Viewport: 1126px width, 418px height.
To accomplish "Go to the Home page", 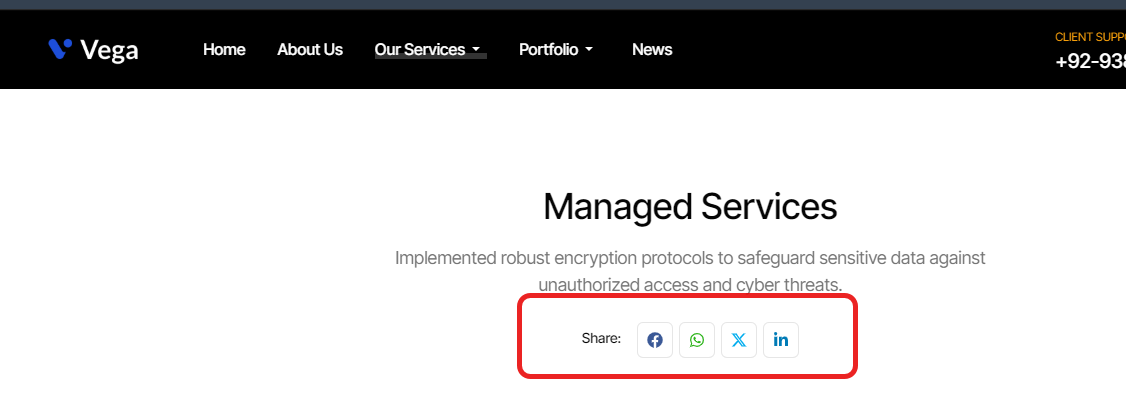I will [x=224, y=49].
